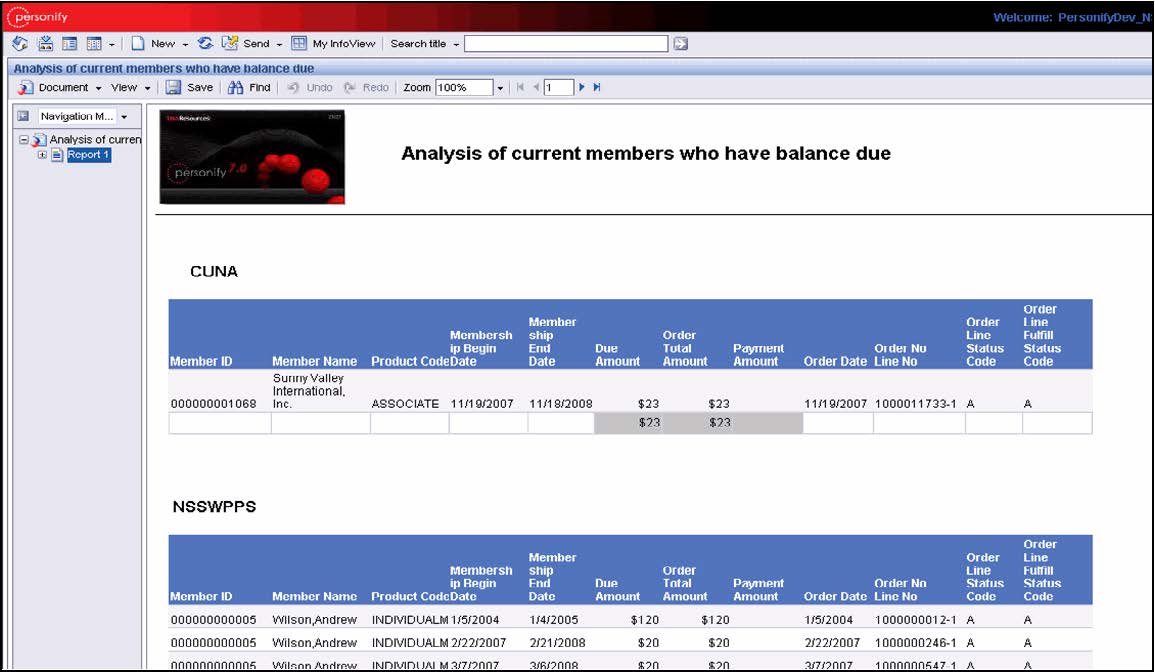This screenshot has height=672, width=1155.
Task: Open the Zoom dropdown arrow
Action: point(500,88)
